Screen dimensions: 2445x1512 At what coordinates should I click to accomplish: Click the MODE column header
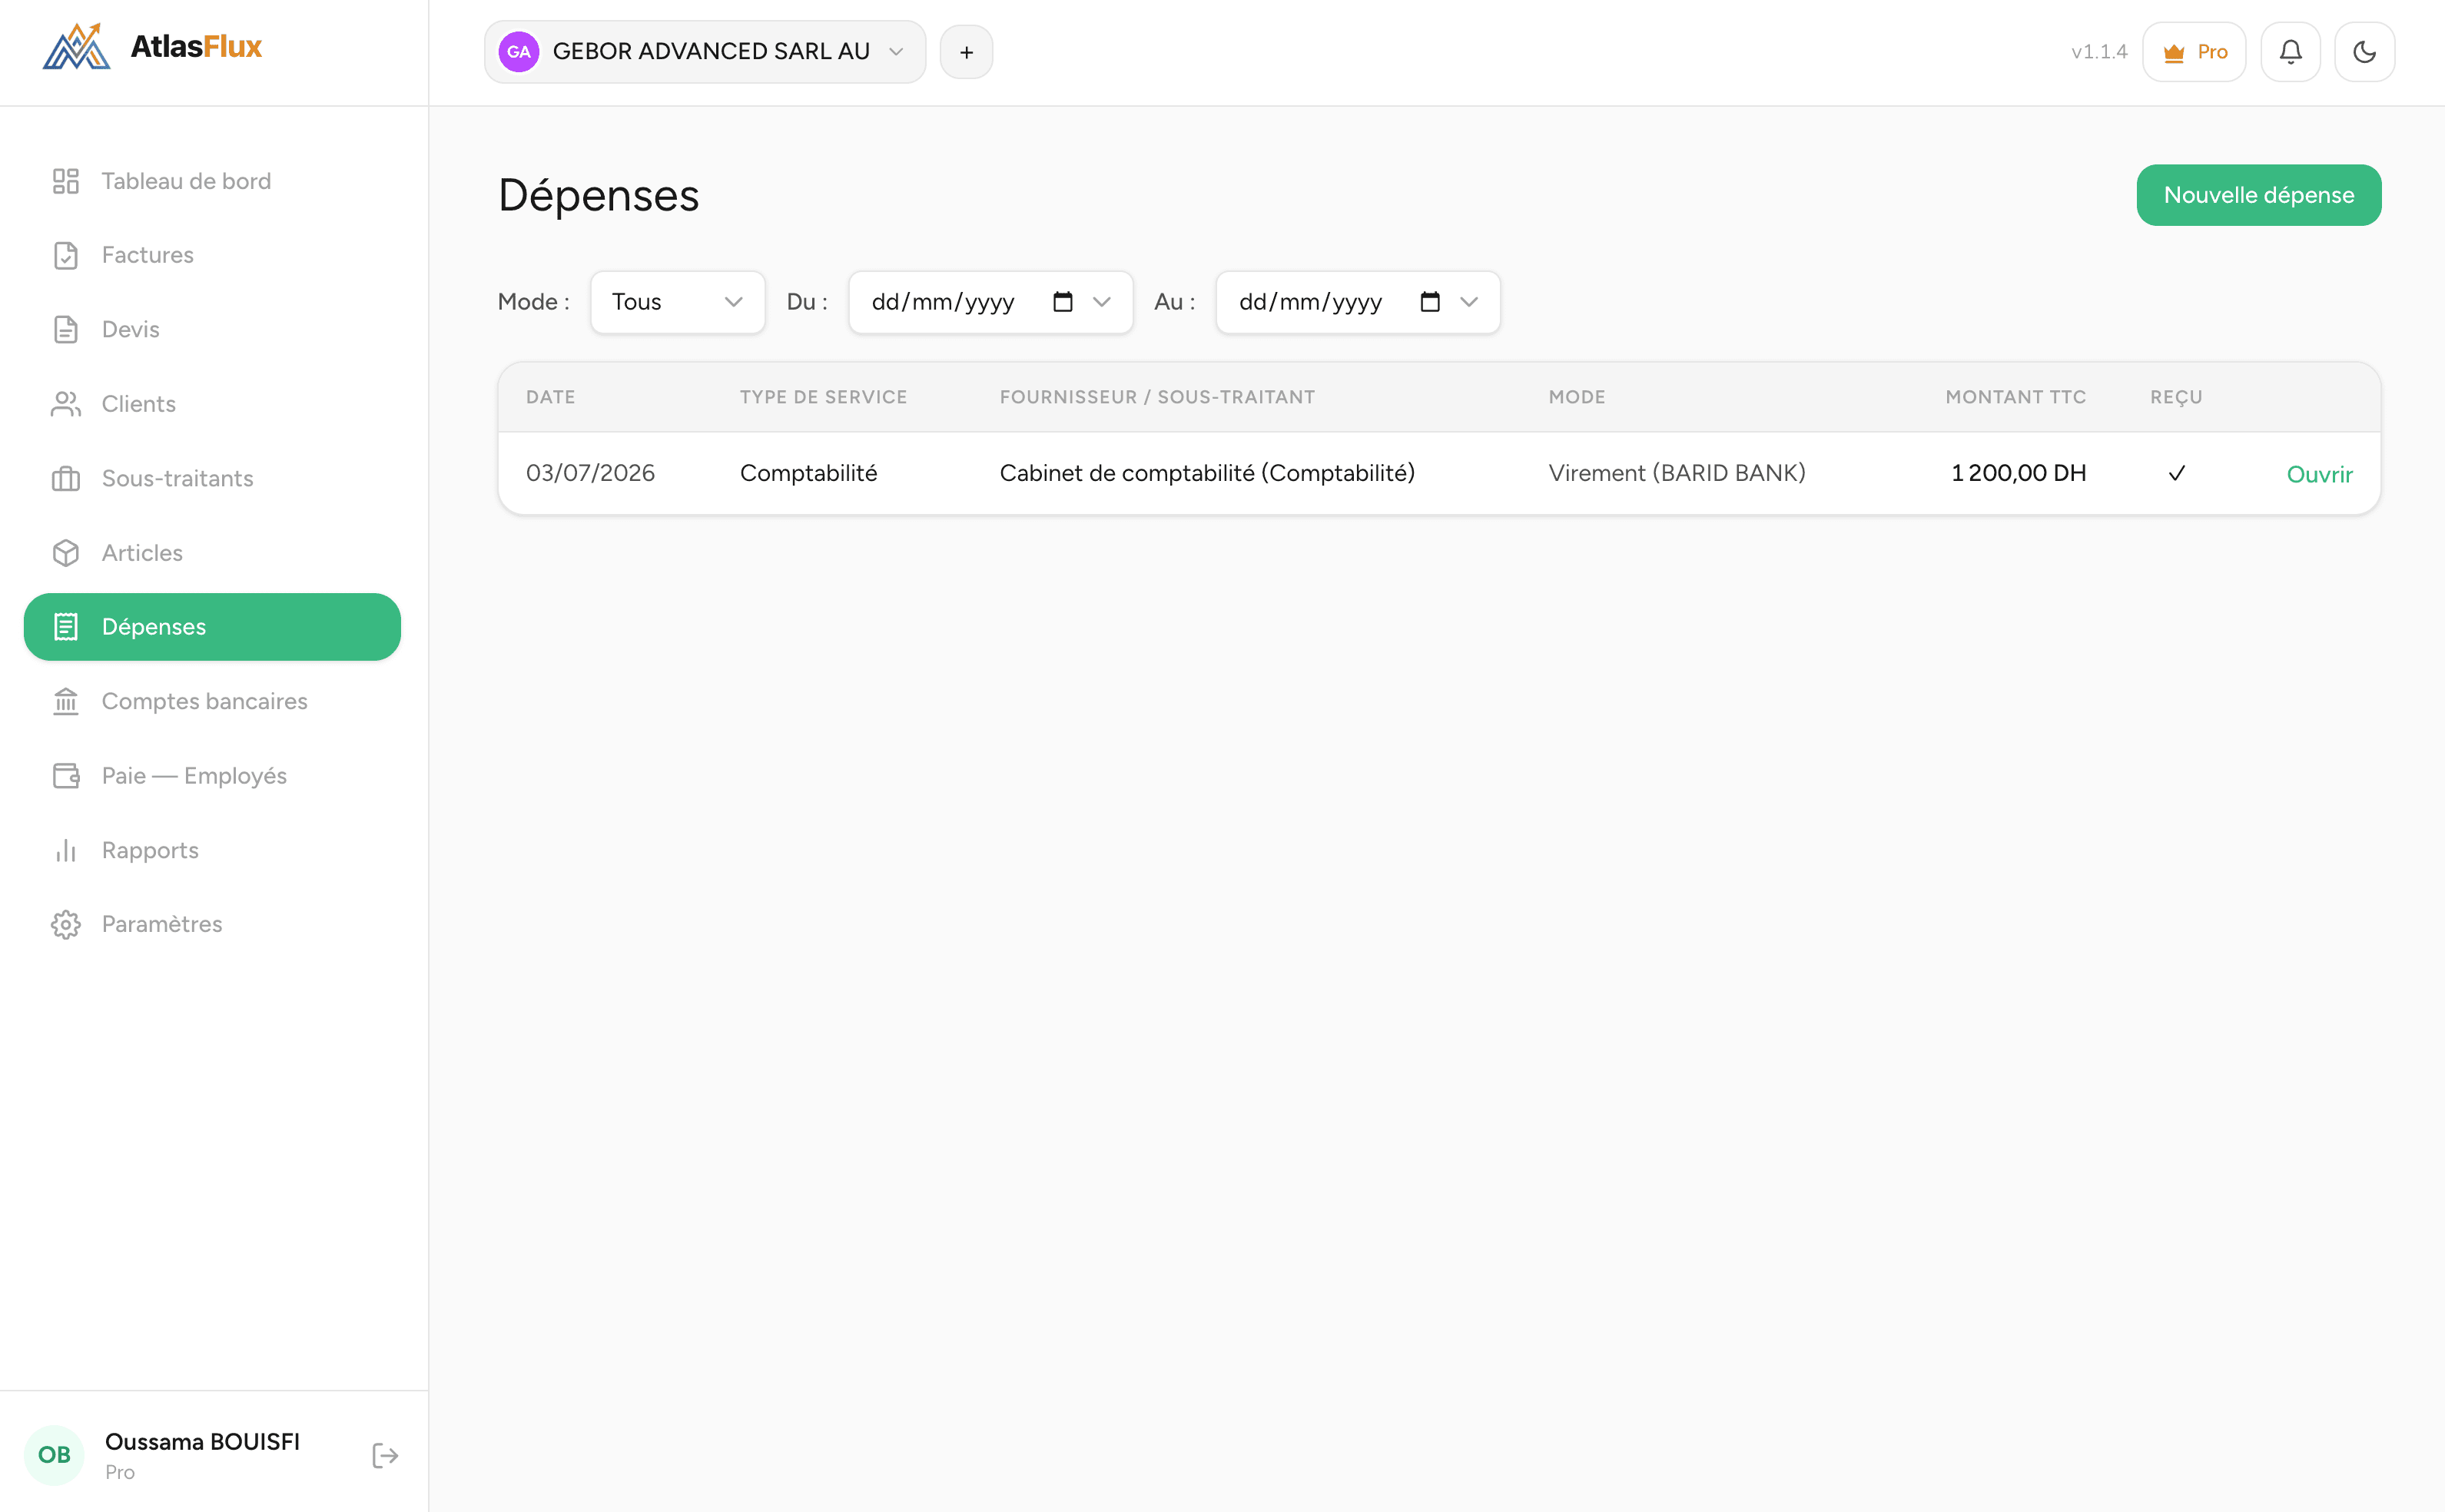[1577, 397]
